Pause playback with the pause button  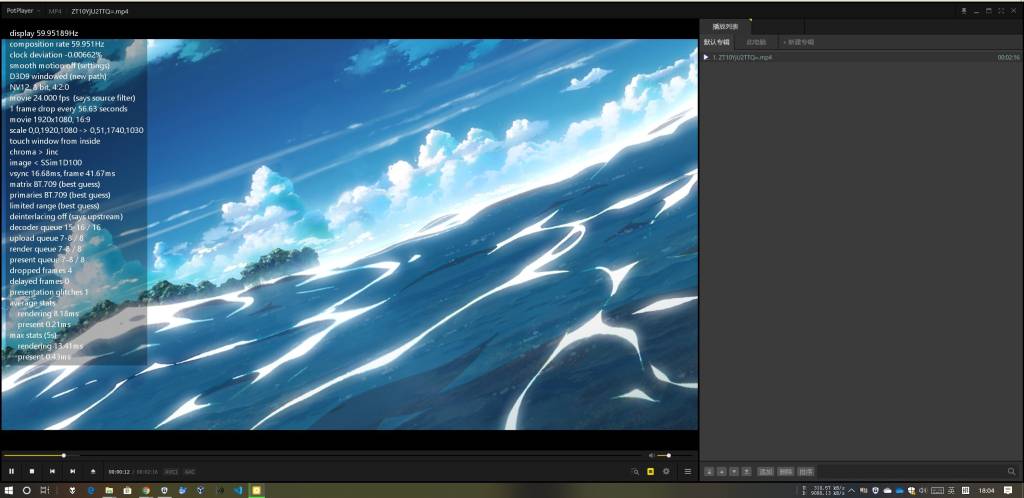tap(11, 471)
